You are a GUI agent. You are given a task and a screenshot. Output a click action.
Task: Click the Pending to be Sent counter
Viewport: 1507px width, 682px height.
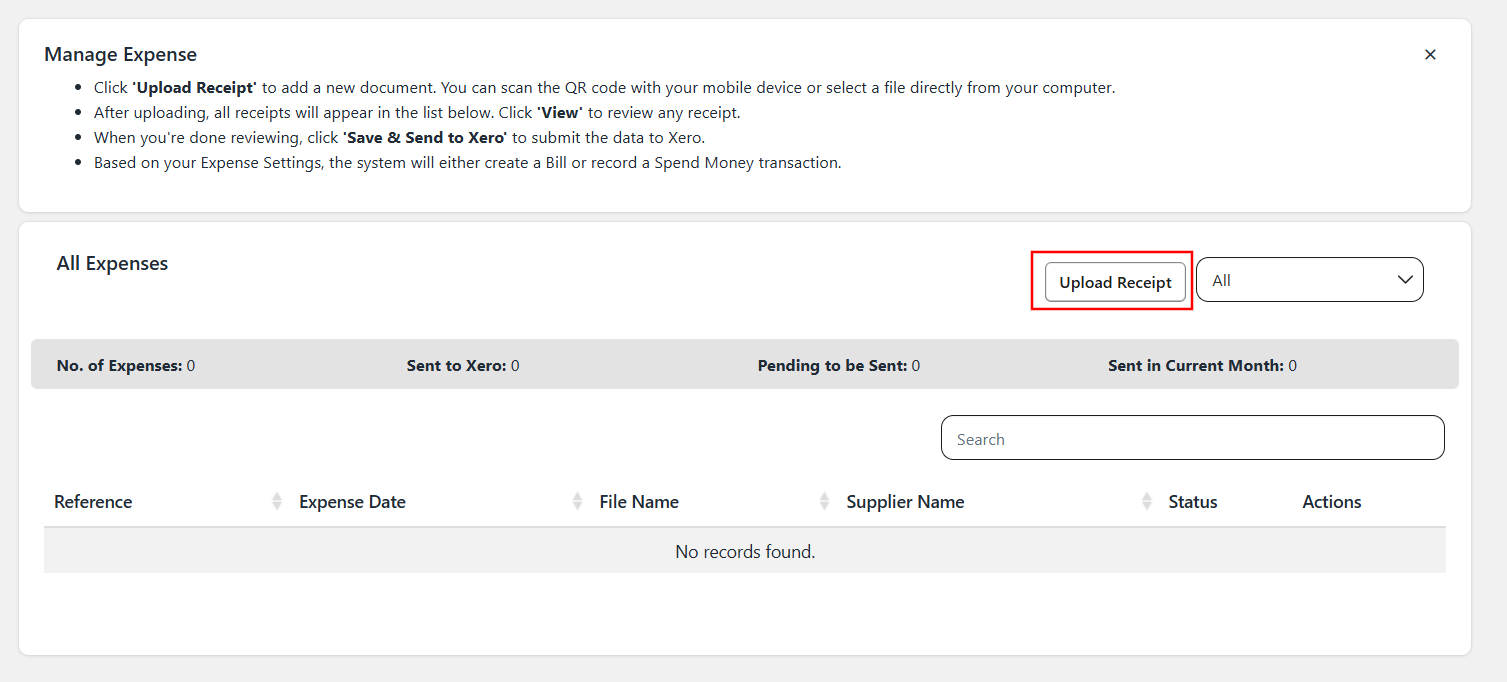point(838,366)
